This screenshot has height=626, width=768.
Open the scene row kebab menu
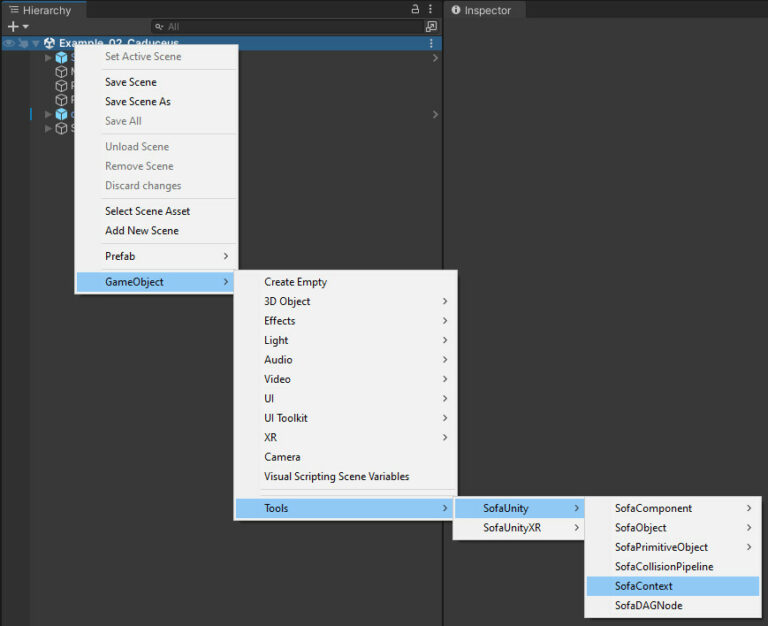point(431,44)
